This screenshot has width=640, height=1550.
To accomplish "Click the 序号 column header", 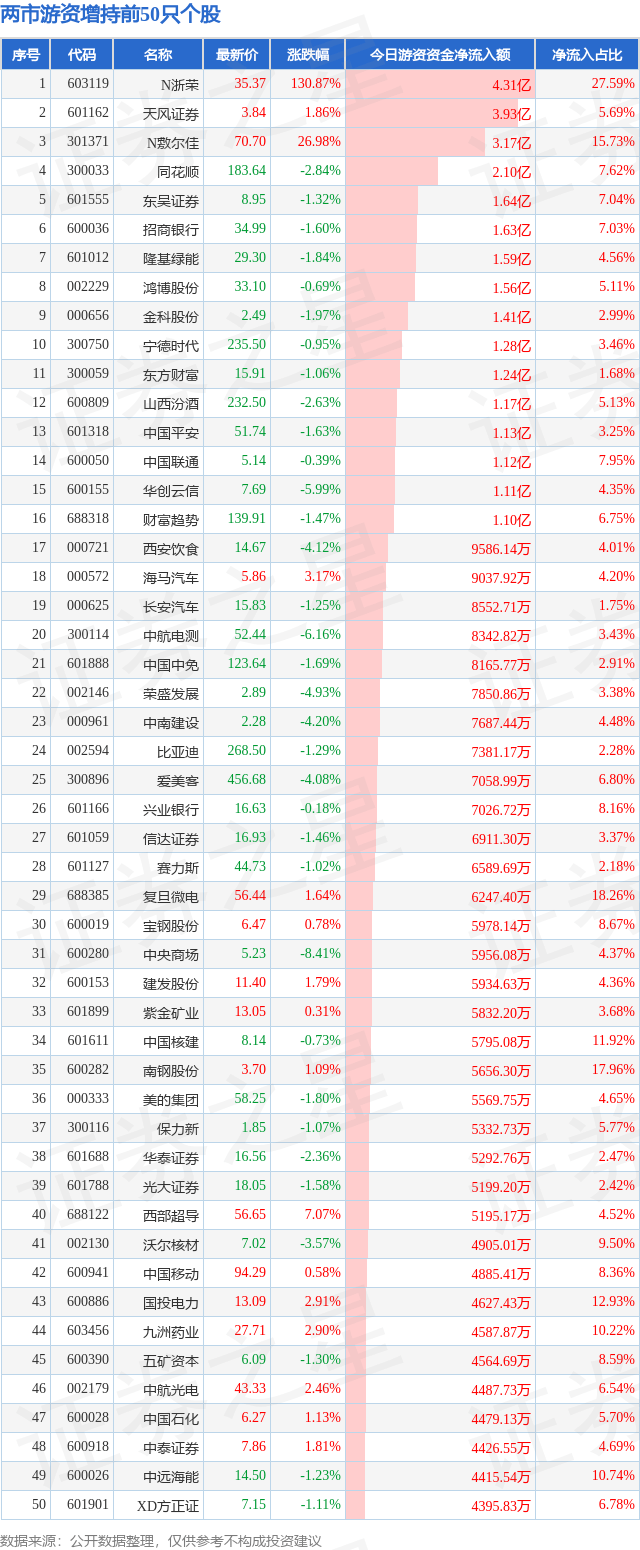I will [25, 55].
